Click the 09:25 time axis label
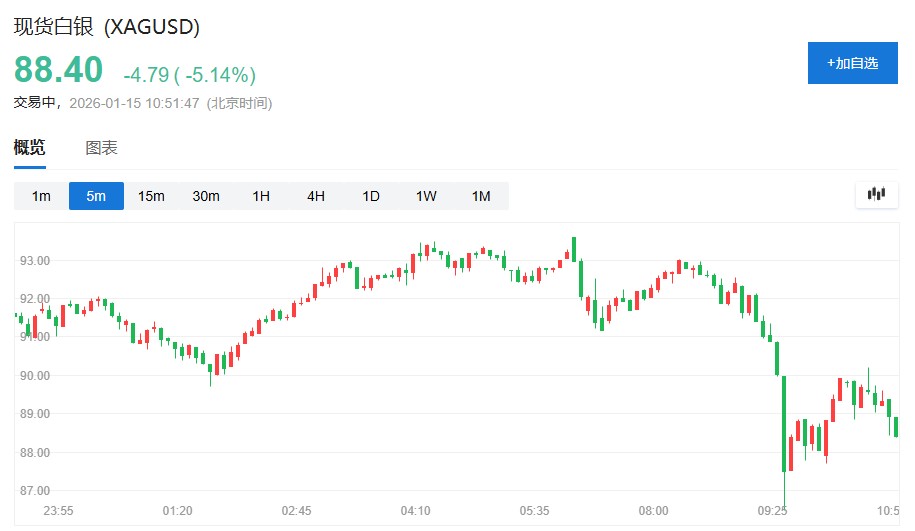Viewport: 915px width, 531px height. click(x=772, y=511)
